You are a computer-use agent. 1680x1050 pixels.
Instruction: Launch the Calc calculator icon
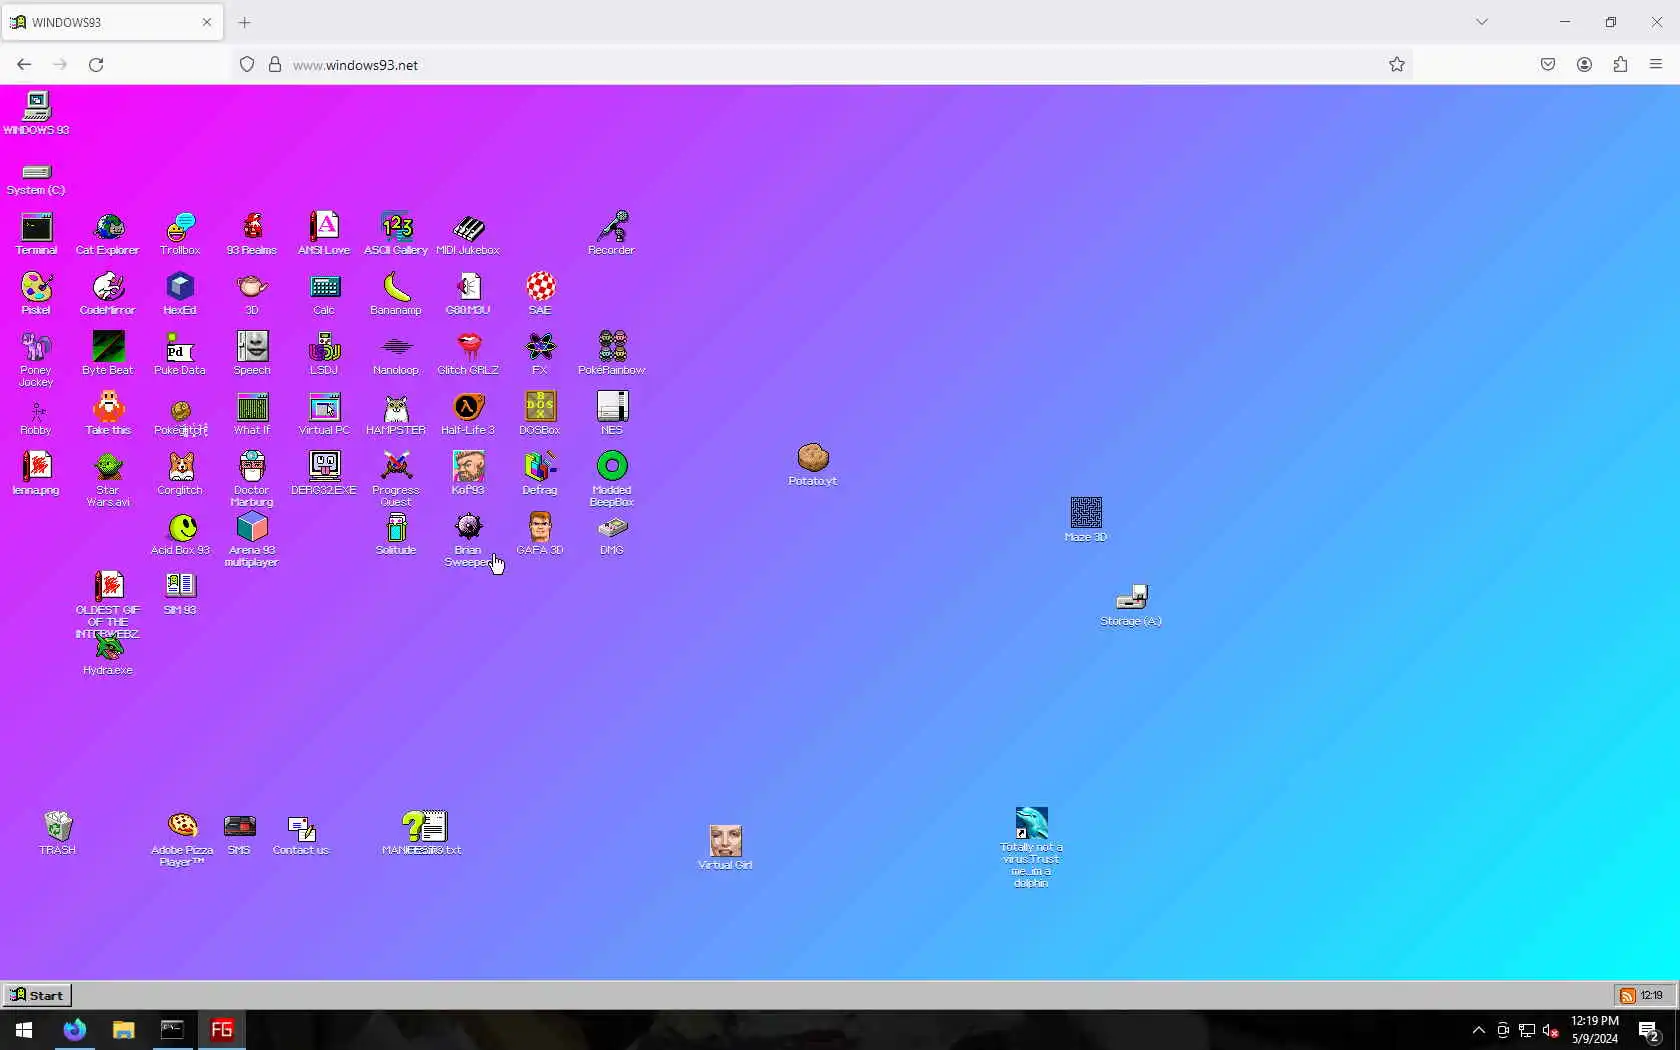tap(324, 294)
